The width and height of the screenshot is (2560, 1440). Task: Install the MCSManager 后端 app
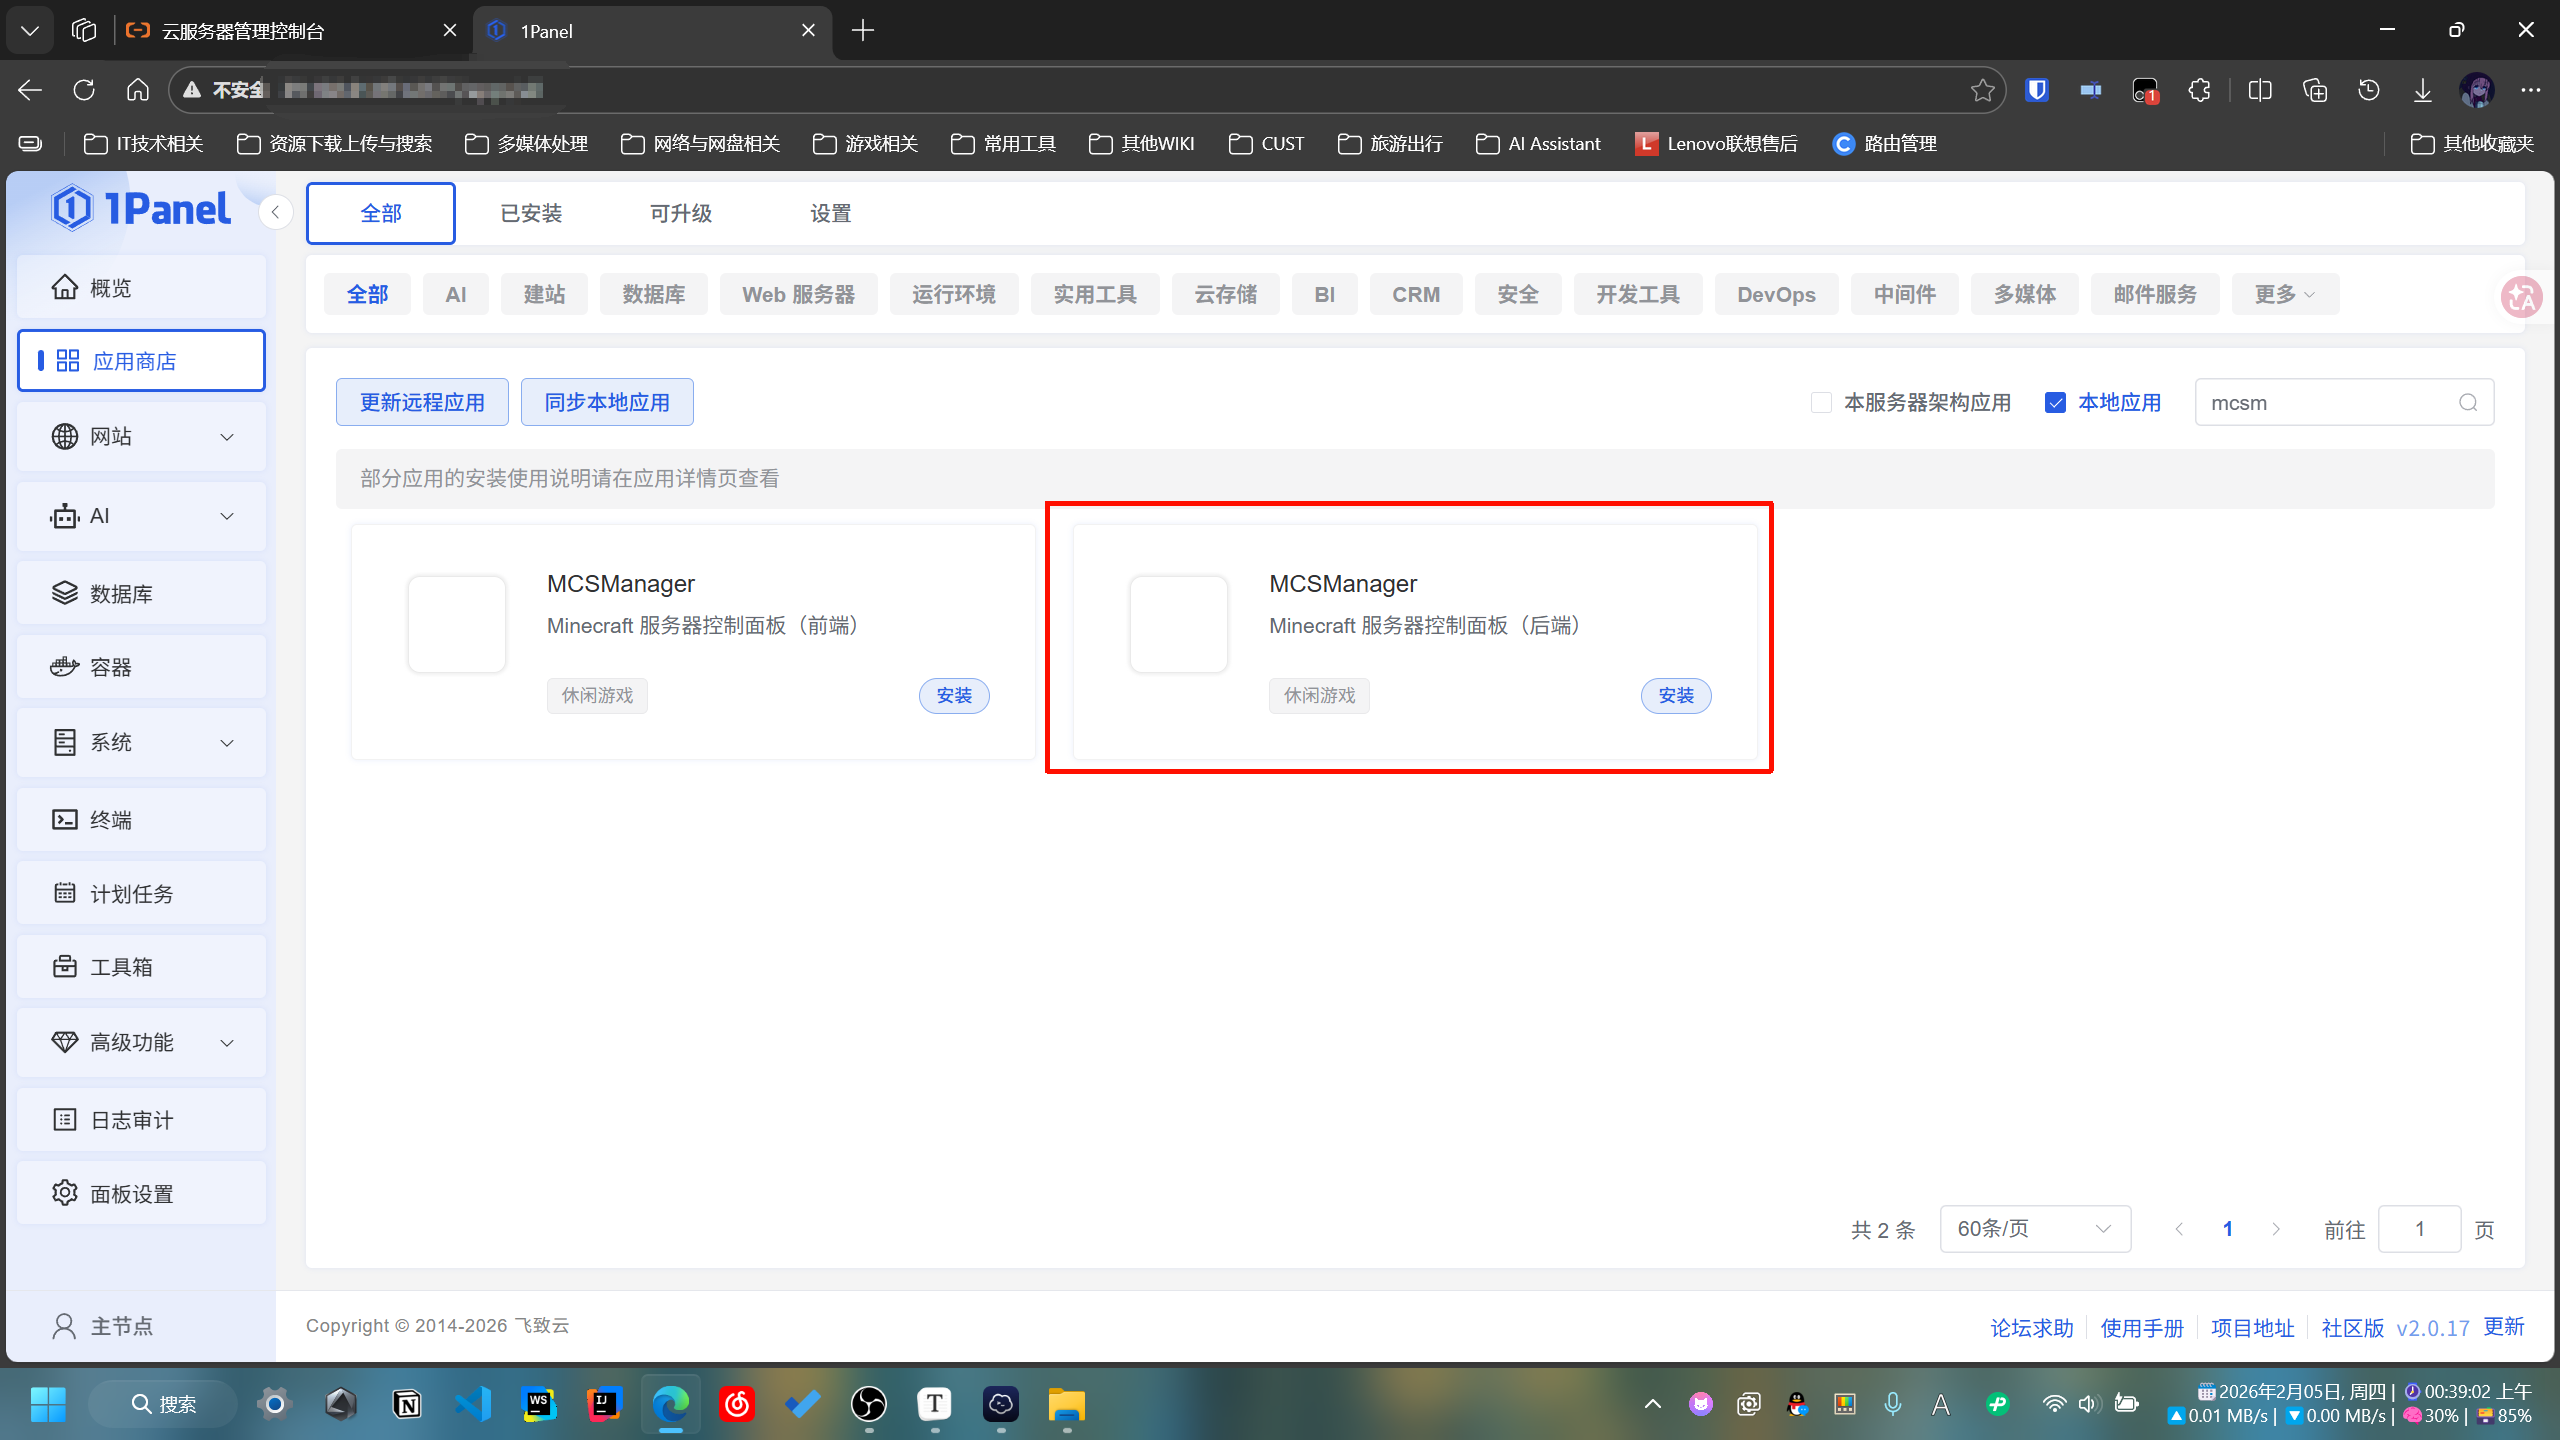tap(1675, 696)
